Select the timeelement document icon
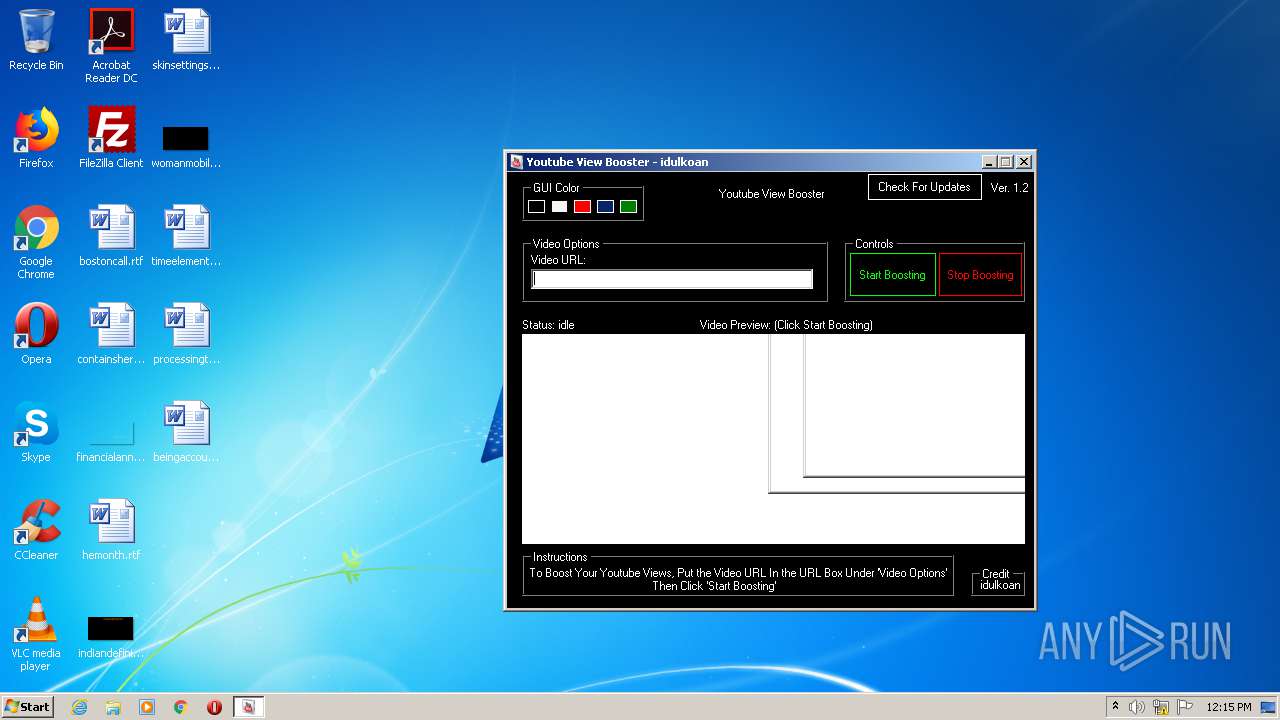Screen dimensions: 1280x720 coord(186,236)
